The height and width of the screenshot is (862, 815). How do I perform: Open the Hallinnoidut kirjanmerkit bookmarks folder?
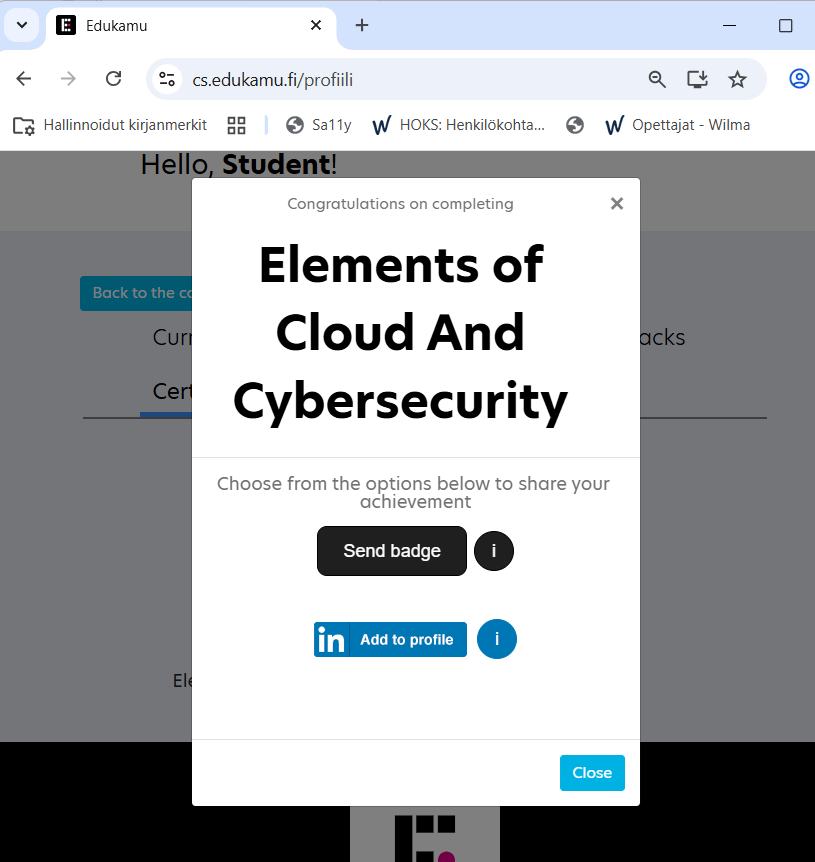tap(110, 125)
